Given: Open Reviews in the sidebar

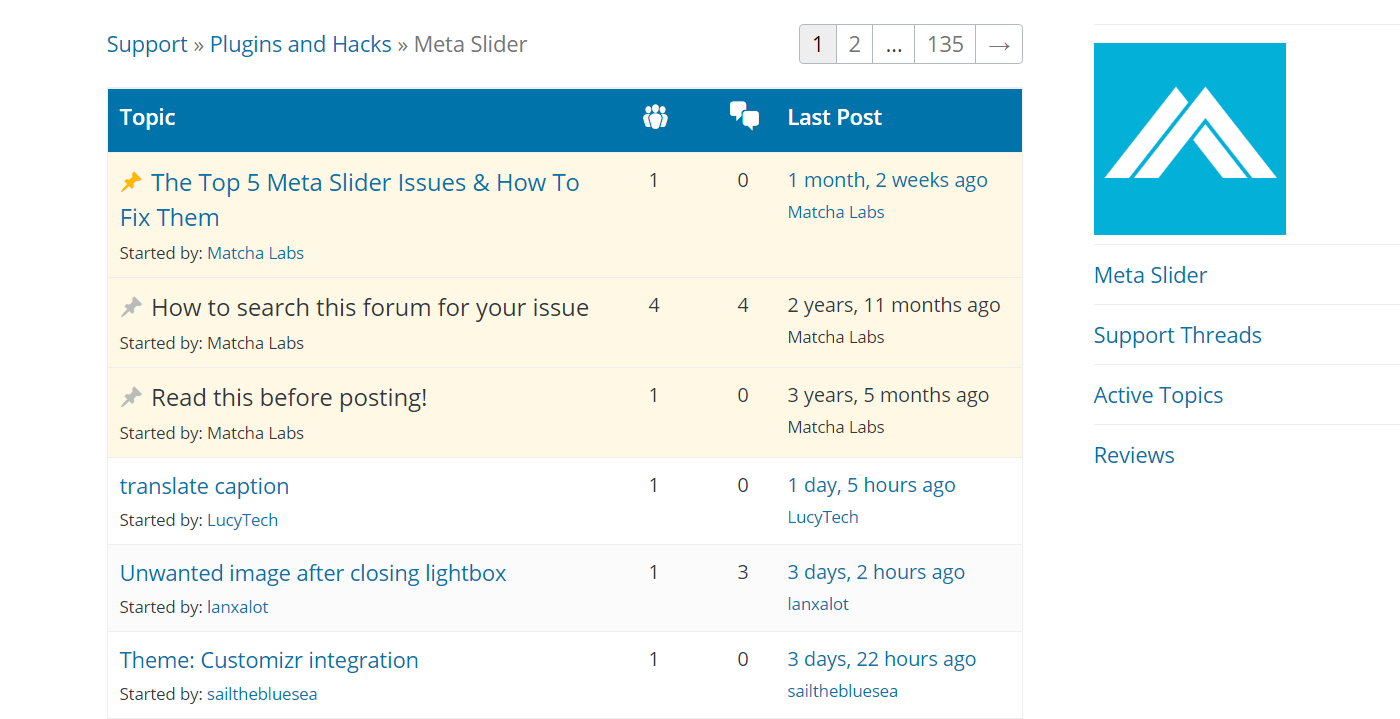Looking at the screenshot, I should (1134, 455).
